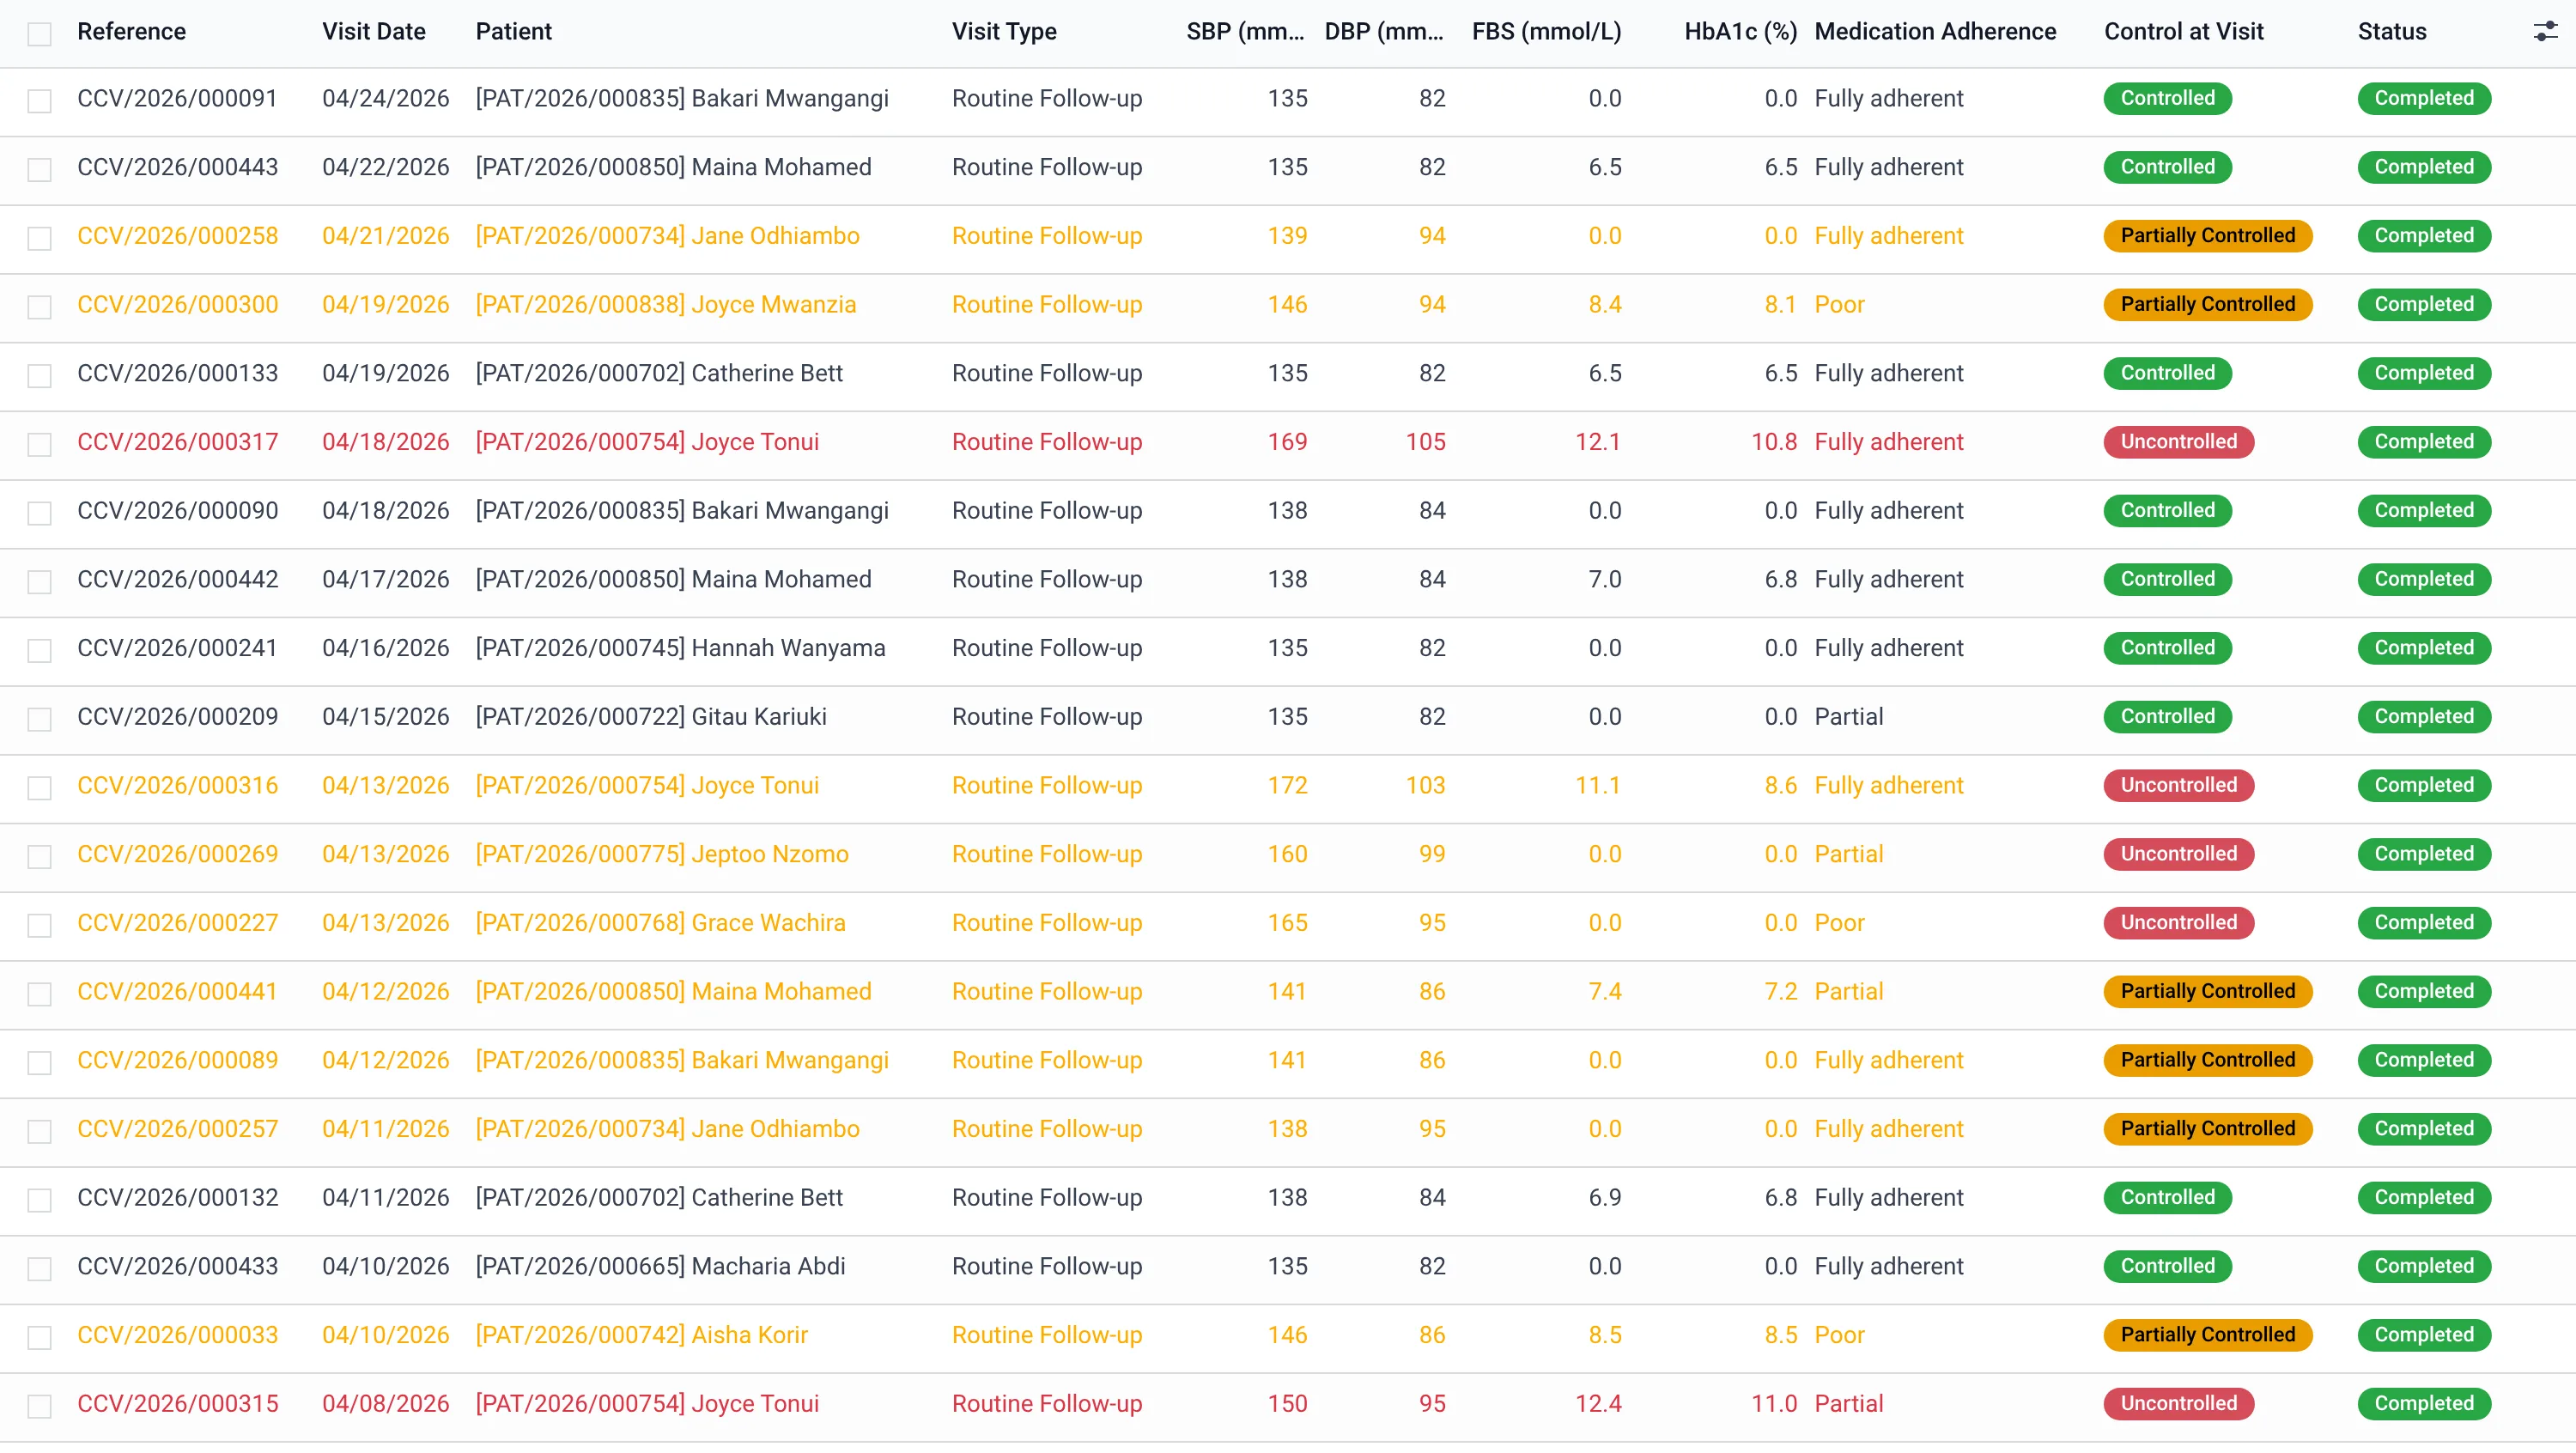Open optional columns settings icon

tap(2545, 32)
